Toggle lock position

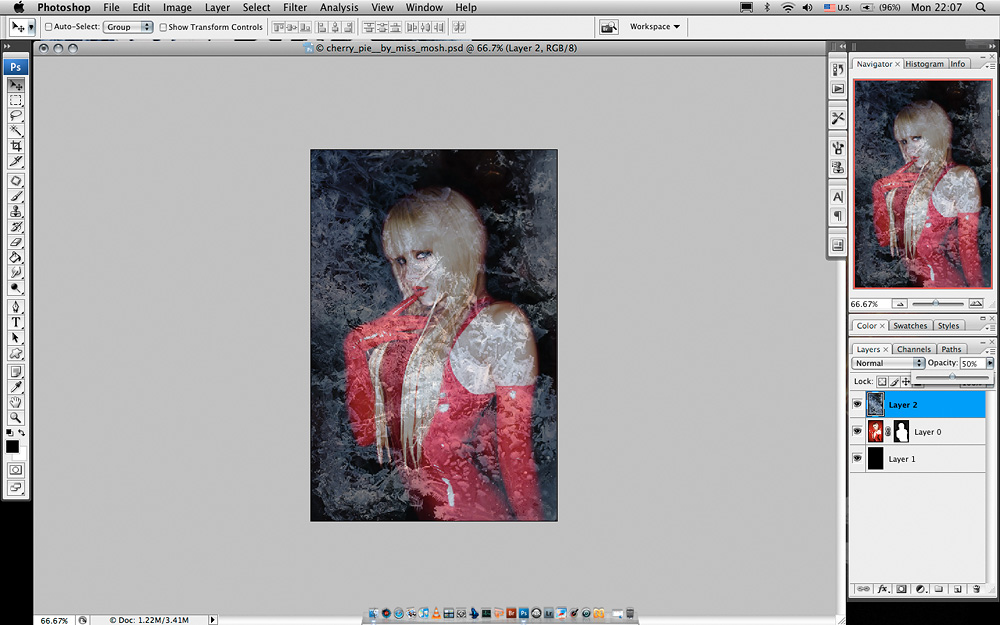coord(906,381)
